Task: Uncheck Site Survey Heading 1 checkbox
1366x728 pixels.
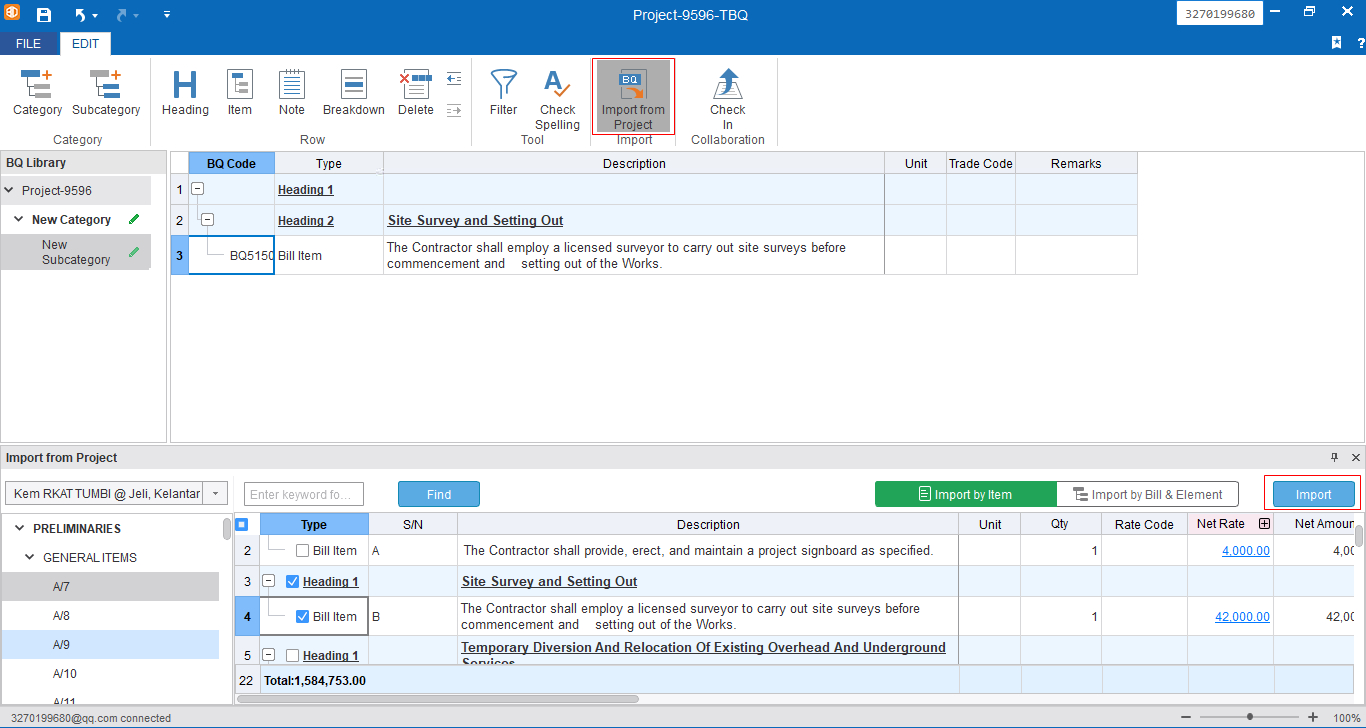Action: (293, 582)
